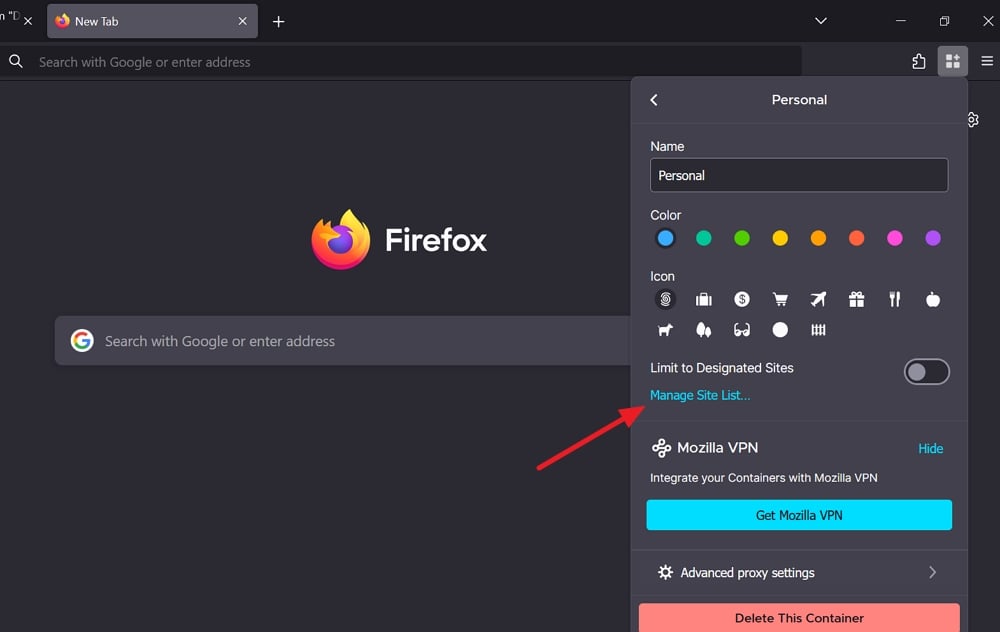Choose the purple container color
Screen dimensions: 1000x632
click(x=933, y=238)
